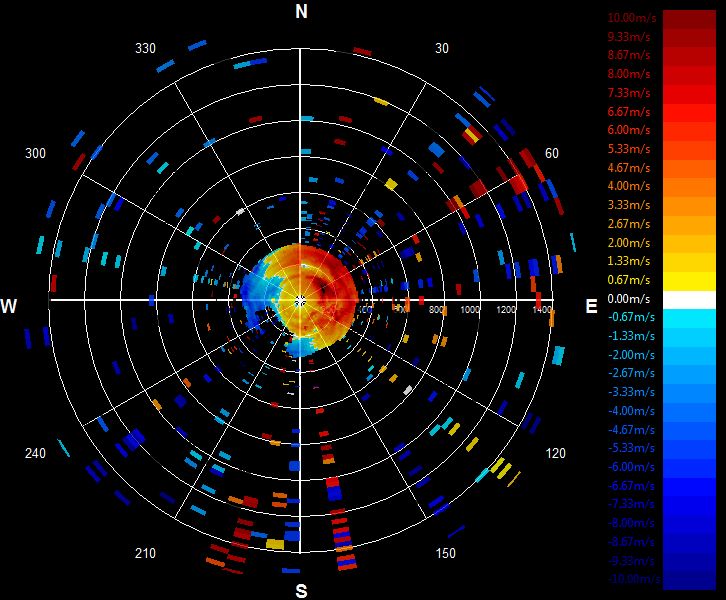Click the 0.67m/s yellow legend label
This screenshot has width=726, height=600.
coord(629,280)
